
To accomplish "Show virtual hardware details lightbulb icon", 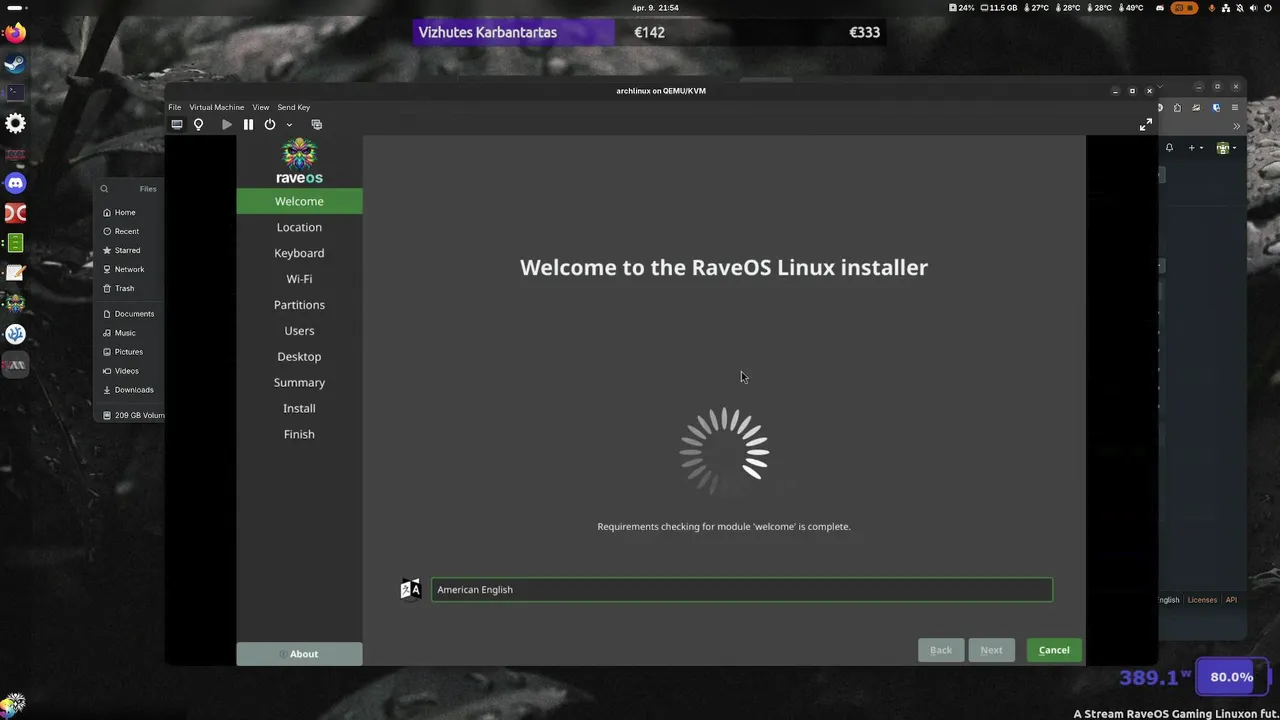I will point(198,125).
